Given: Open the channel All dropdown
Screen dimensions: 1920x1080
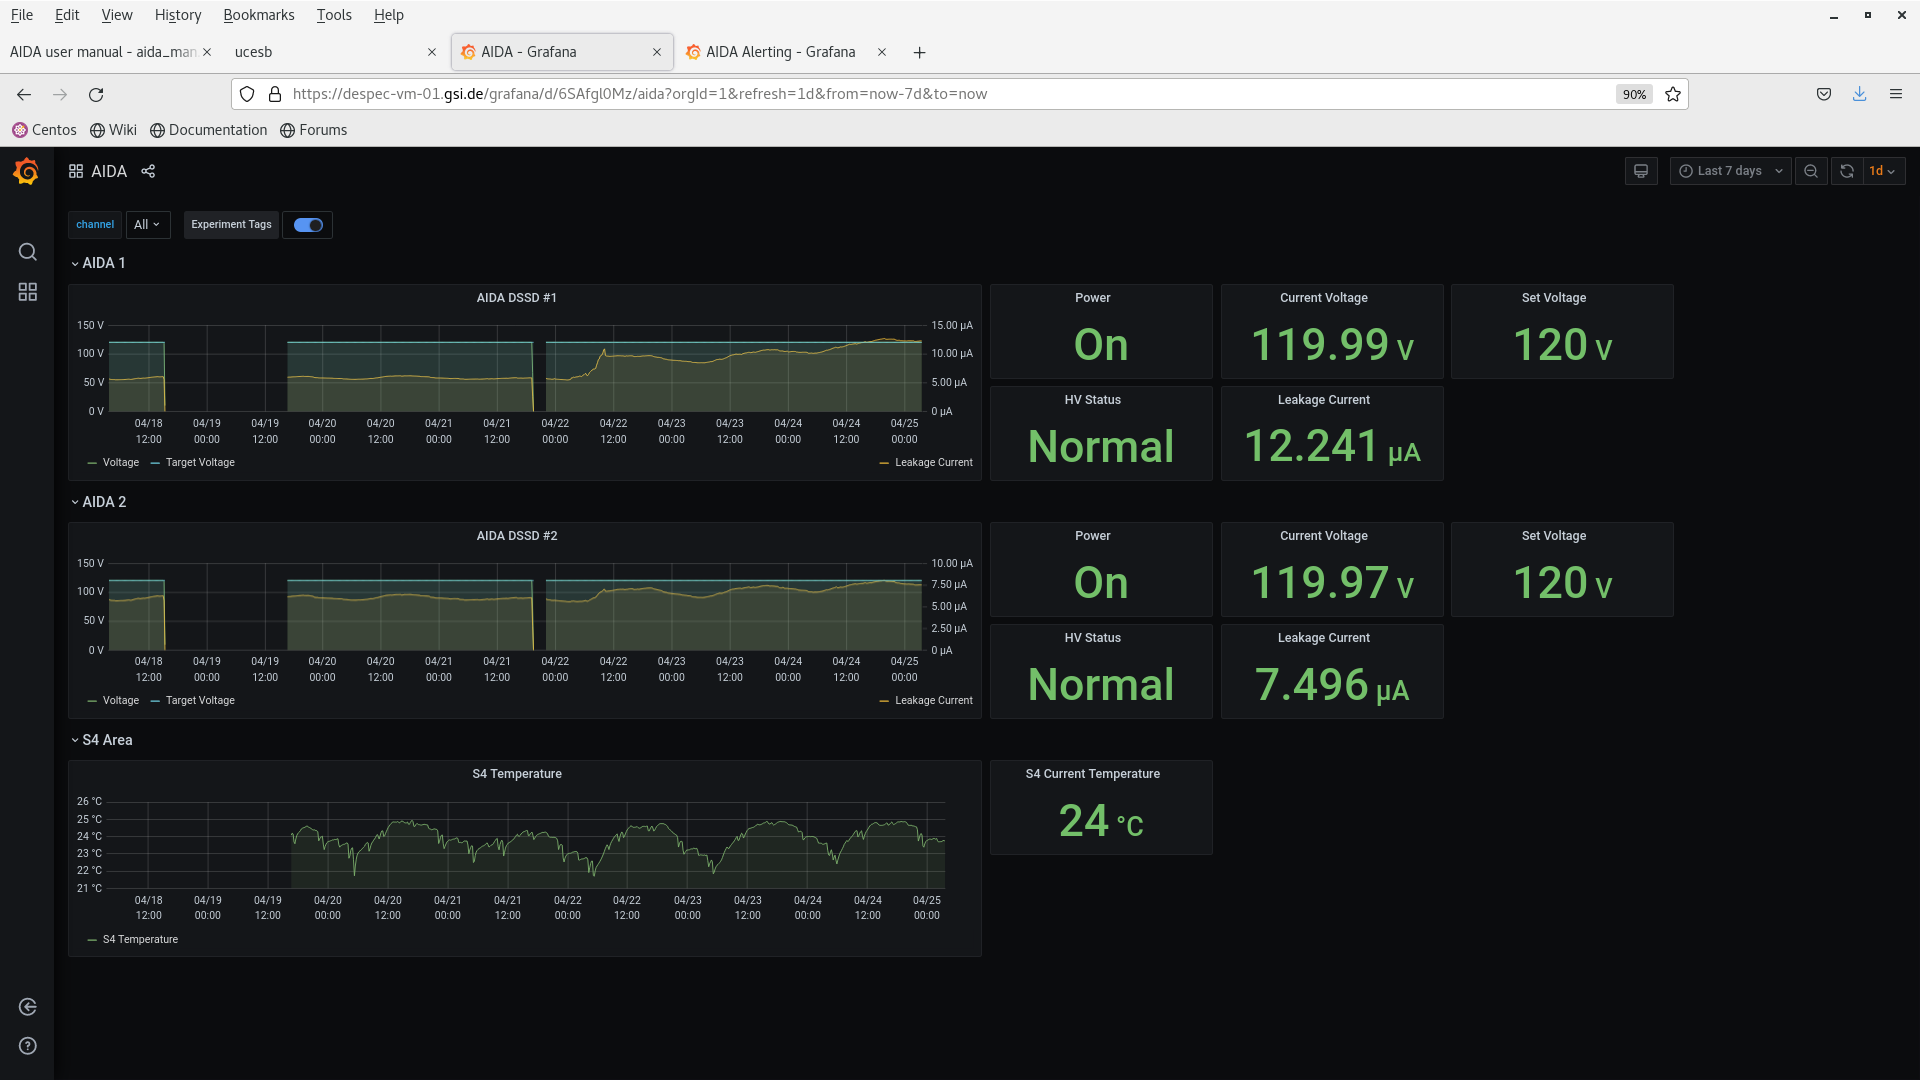Looking at the screenshot, I should 147,225.
